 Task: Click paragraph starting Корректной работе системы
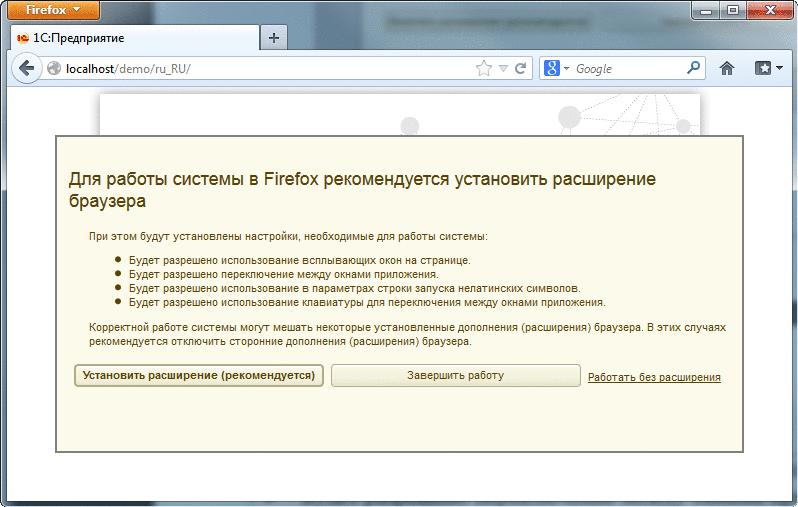pyautogui.click(x=408, y=334)
